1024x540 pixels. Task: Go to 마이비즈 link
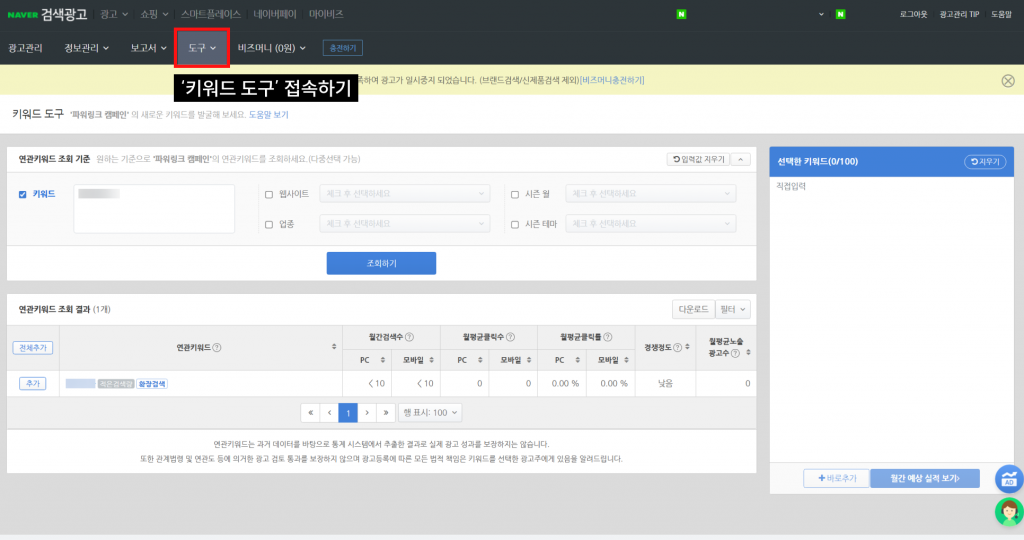(326, 14)
